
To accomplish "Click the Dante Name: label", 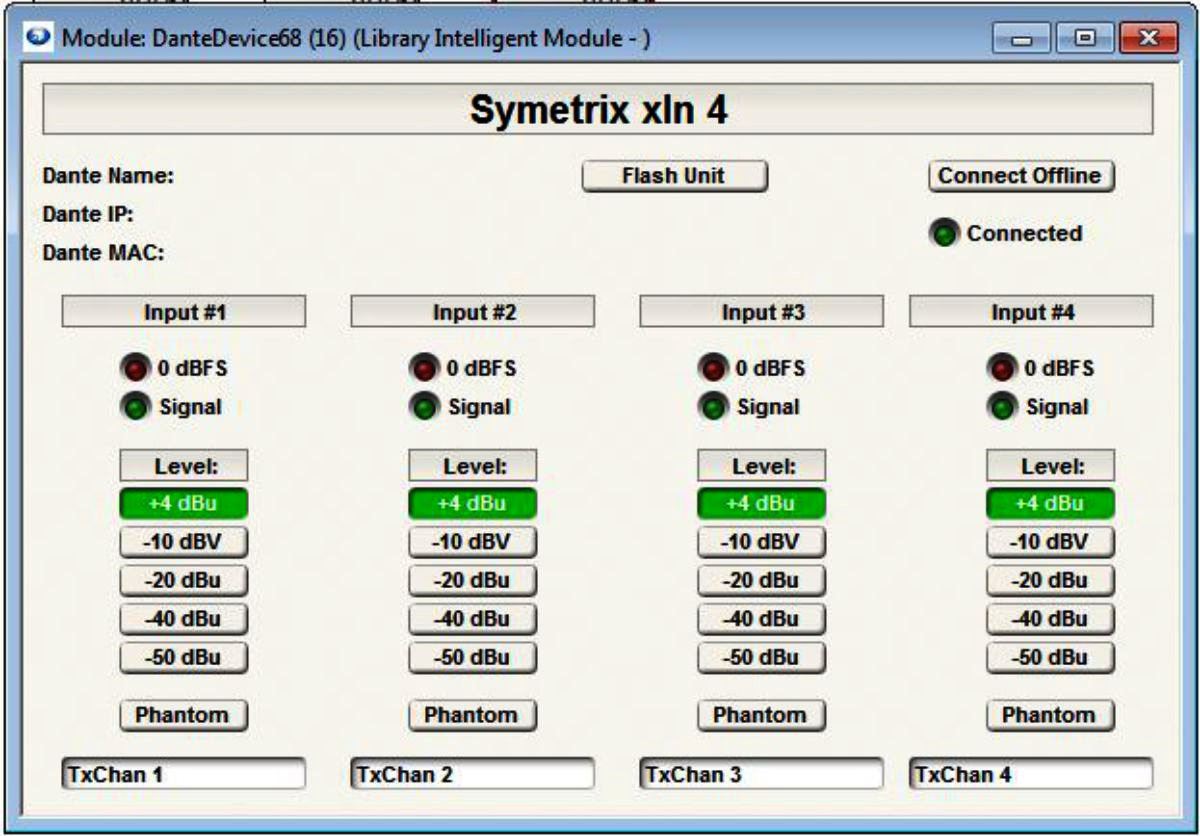I will 109,177.
